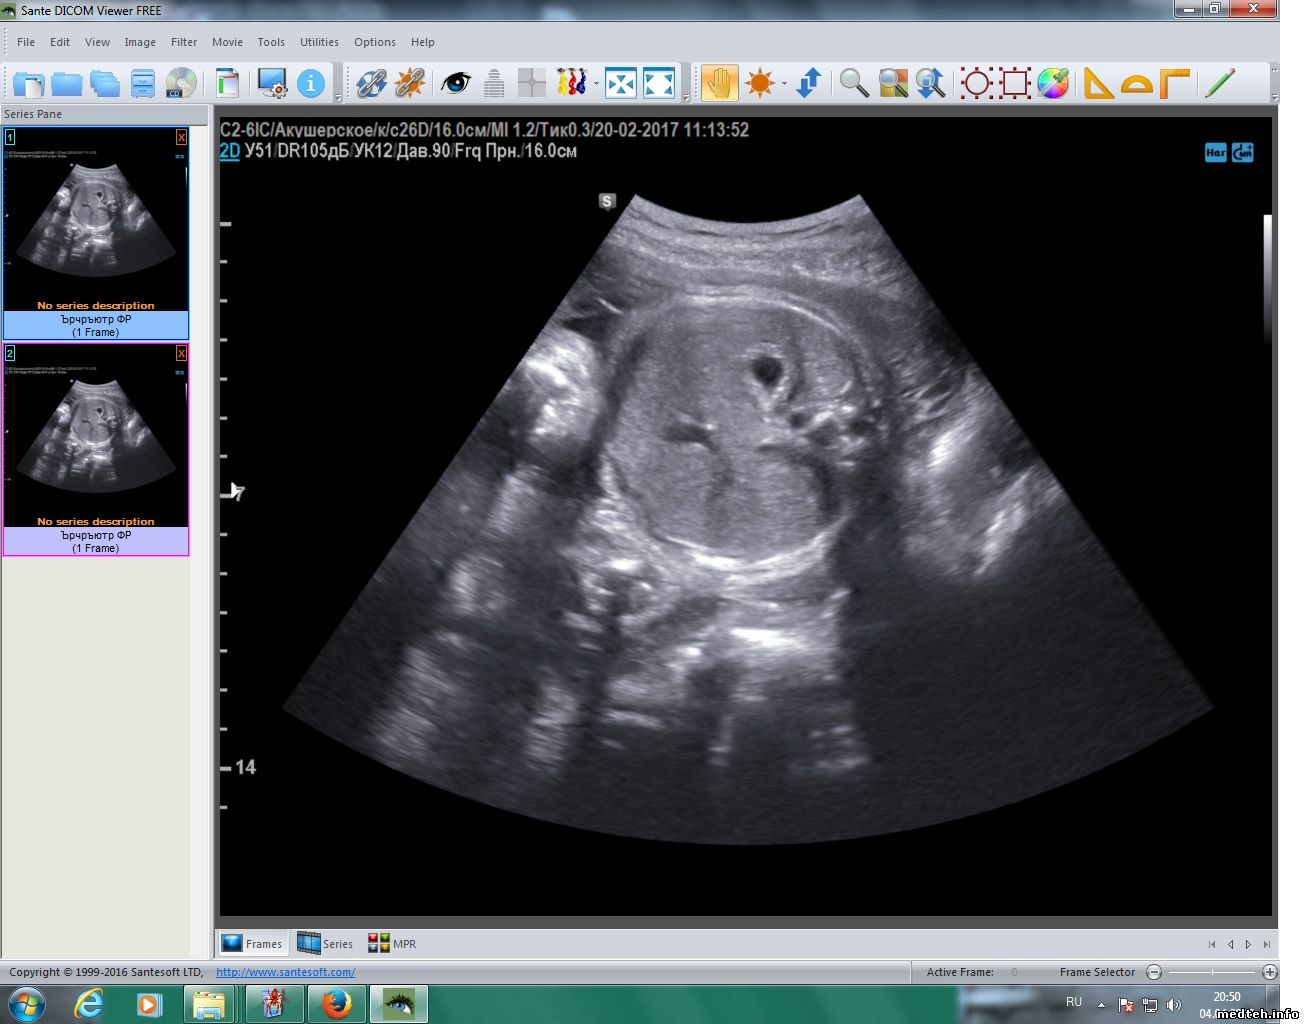
Task: Expand dropdown arrow next to brightness sun
Action: coord(784,84)
